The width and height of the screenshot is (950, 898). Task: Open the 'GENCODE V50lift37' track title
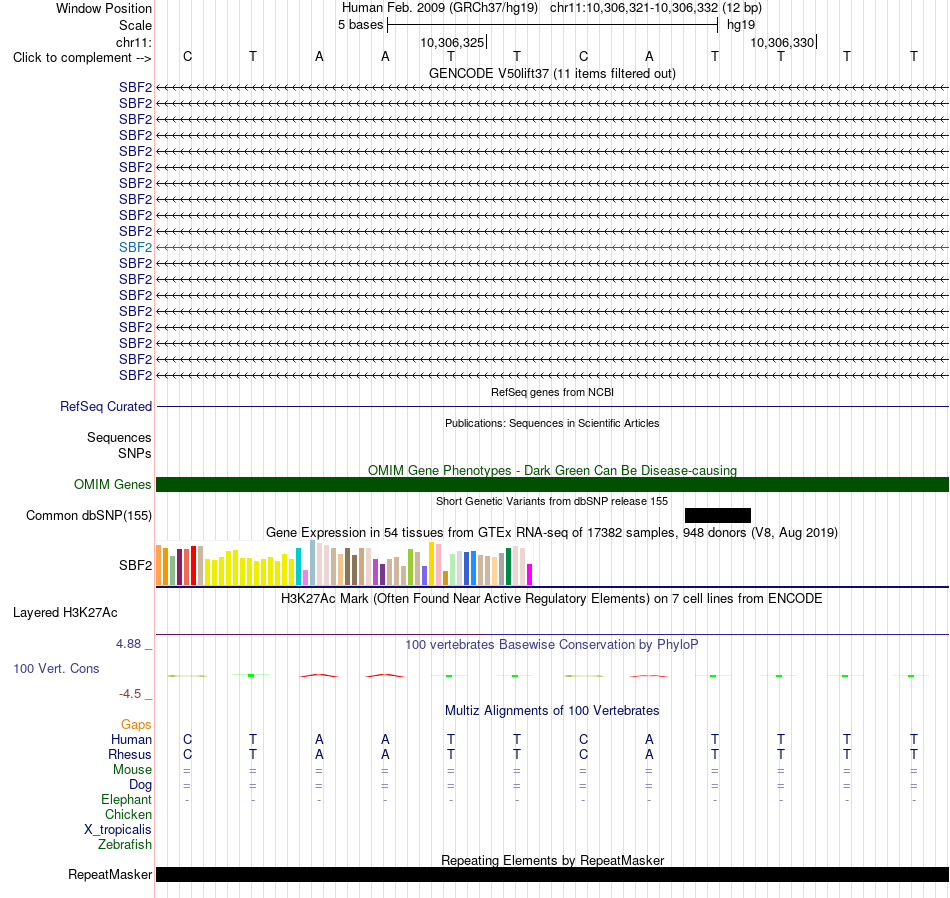pos(552,73)
